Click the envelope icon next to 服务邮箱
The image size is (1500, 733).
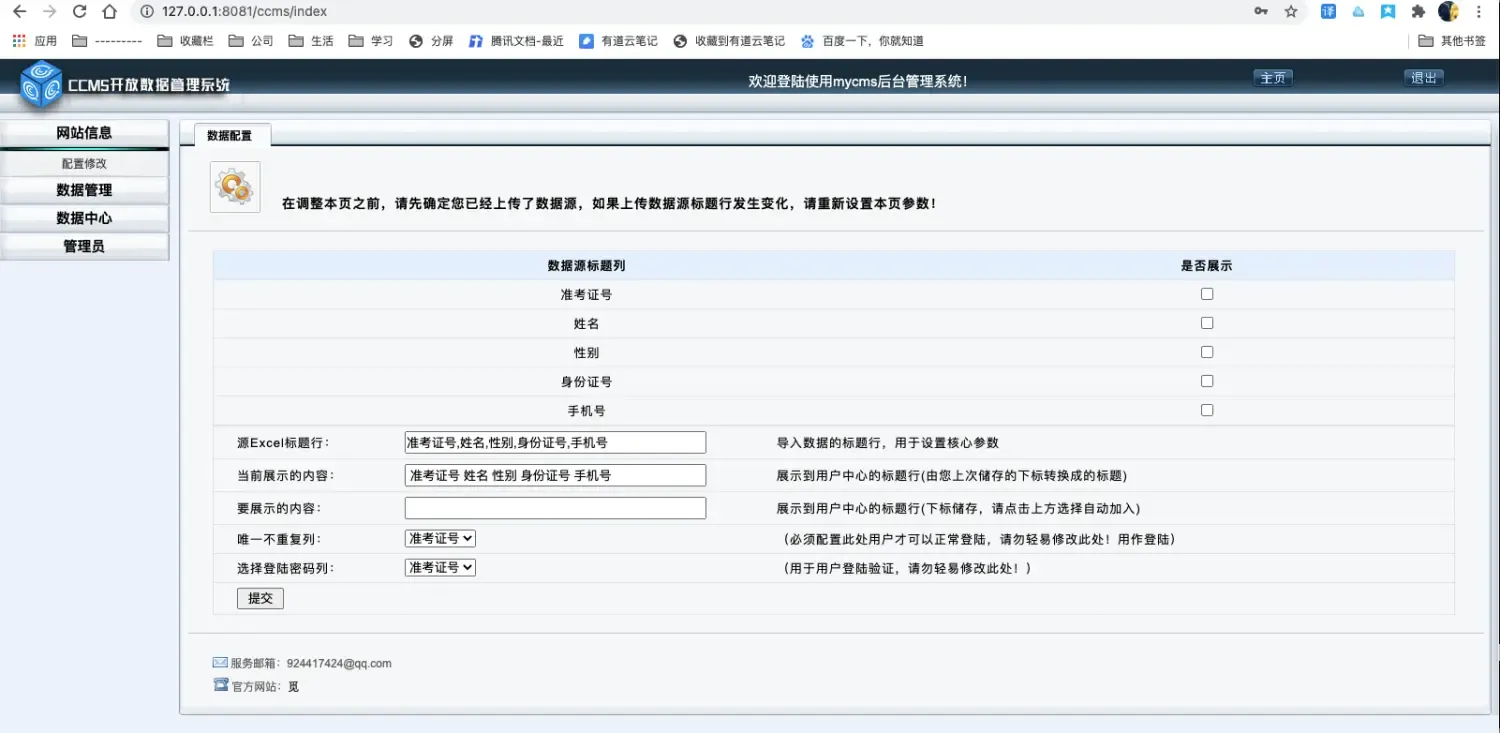(x=218, y=661)
